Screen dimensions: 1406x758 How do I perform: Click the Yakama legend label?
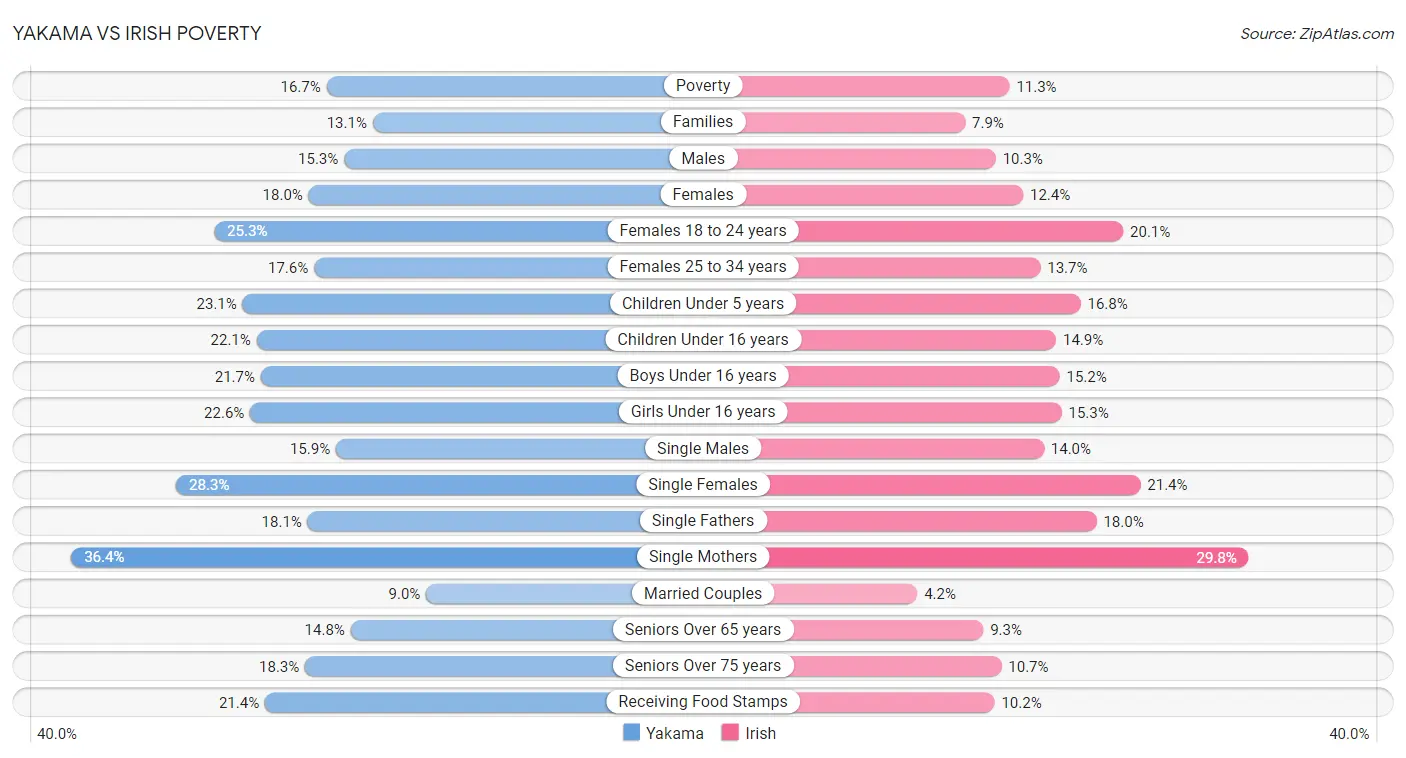674,733
